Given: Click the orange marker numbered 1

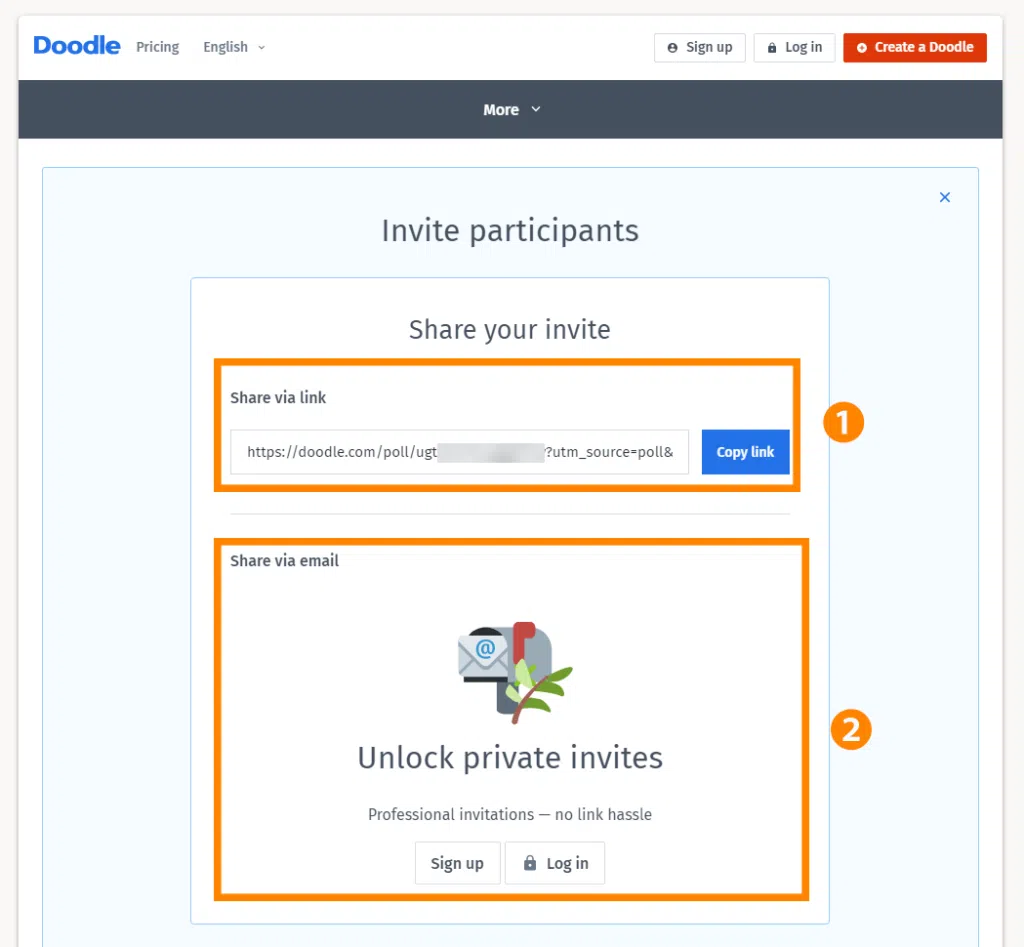Looking at the screenshot, I should pyautogui.click(x=843, y=422).
